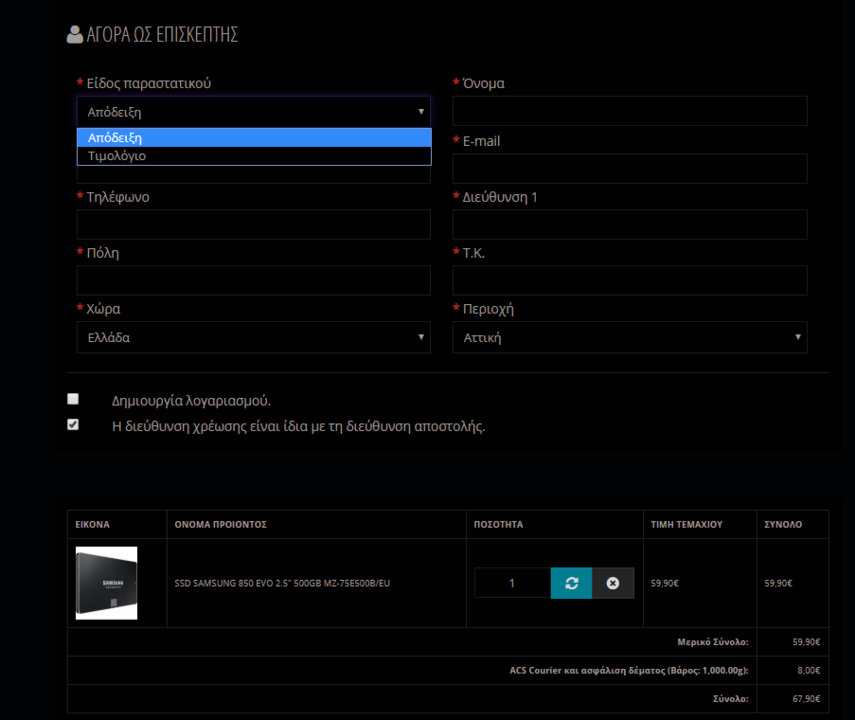Focus the E-mail input field
Viewport: 855px width, 720px height.
(629, 169)
